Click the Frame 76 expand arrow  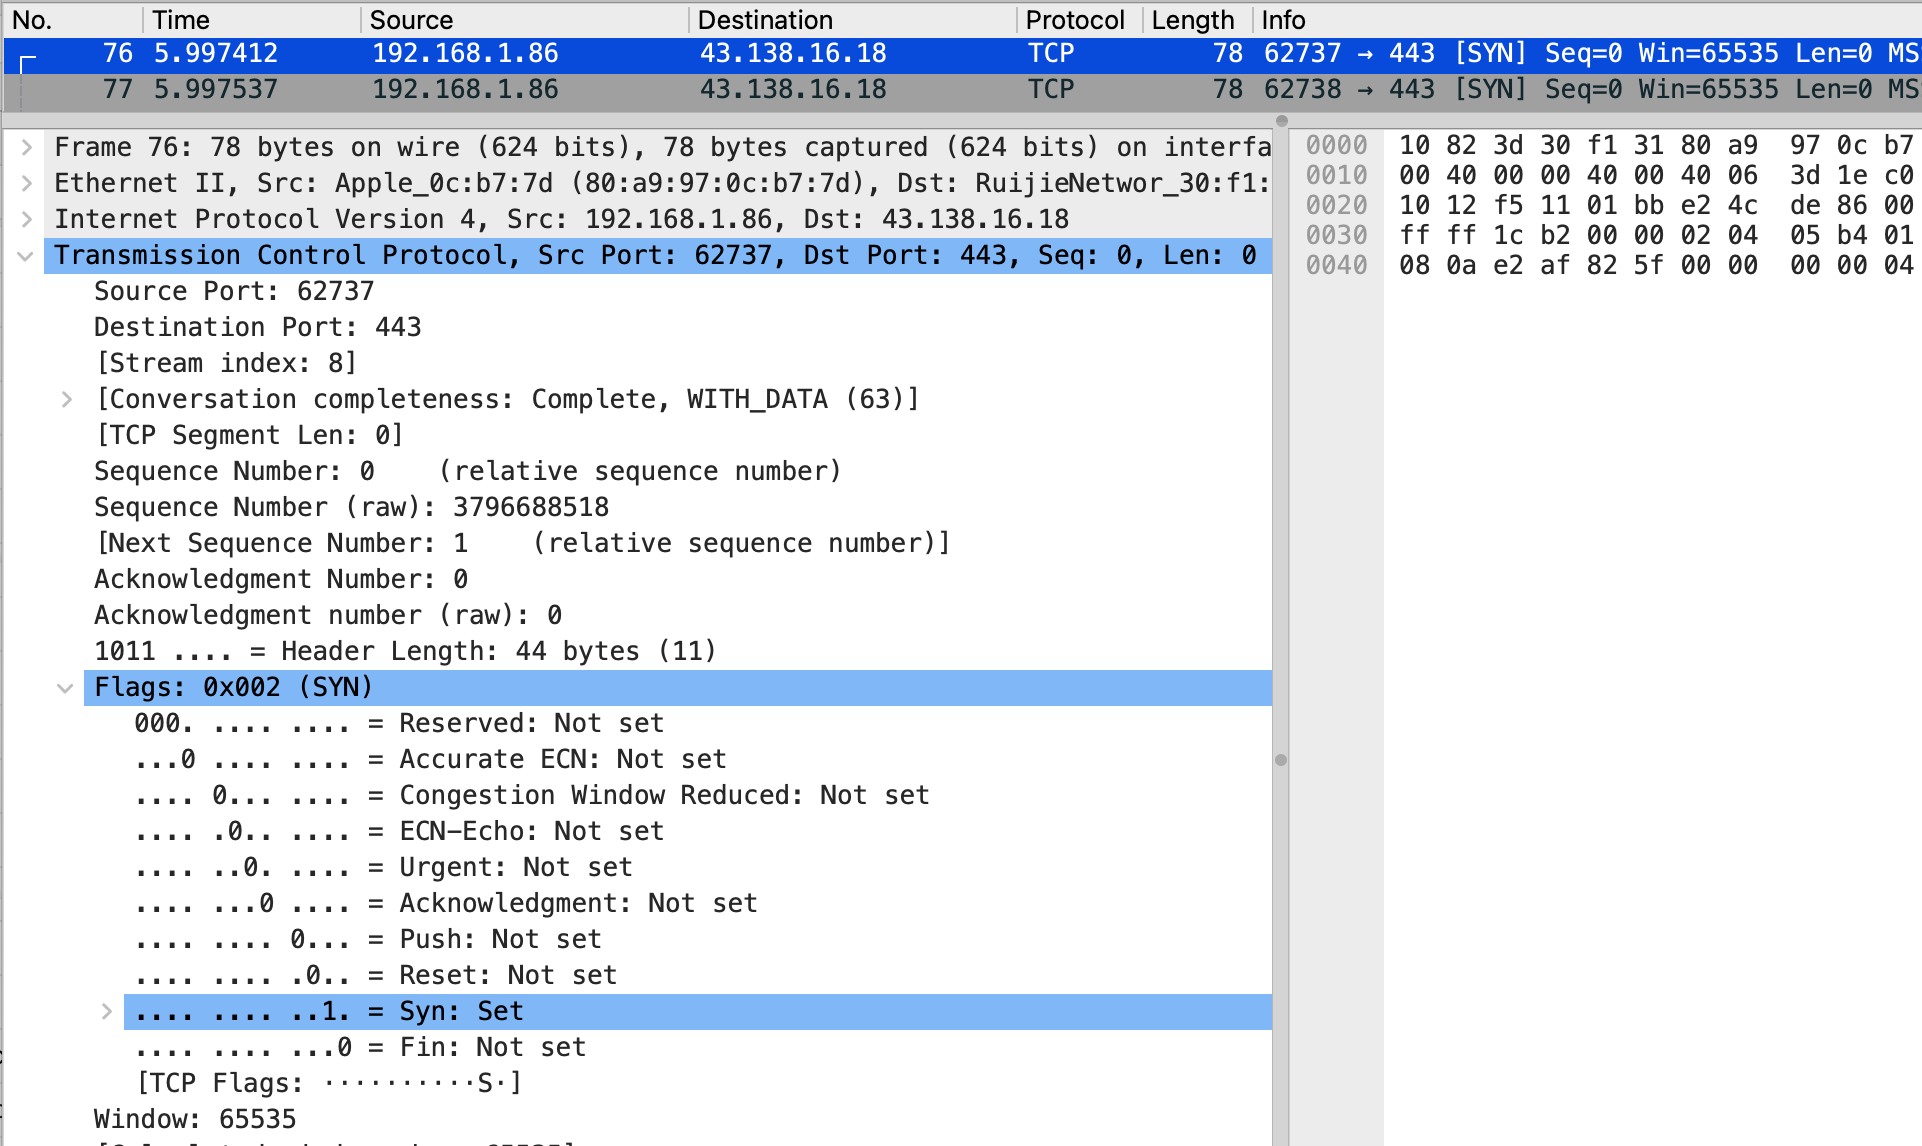coord(30,142)
